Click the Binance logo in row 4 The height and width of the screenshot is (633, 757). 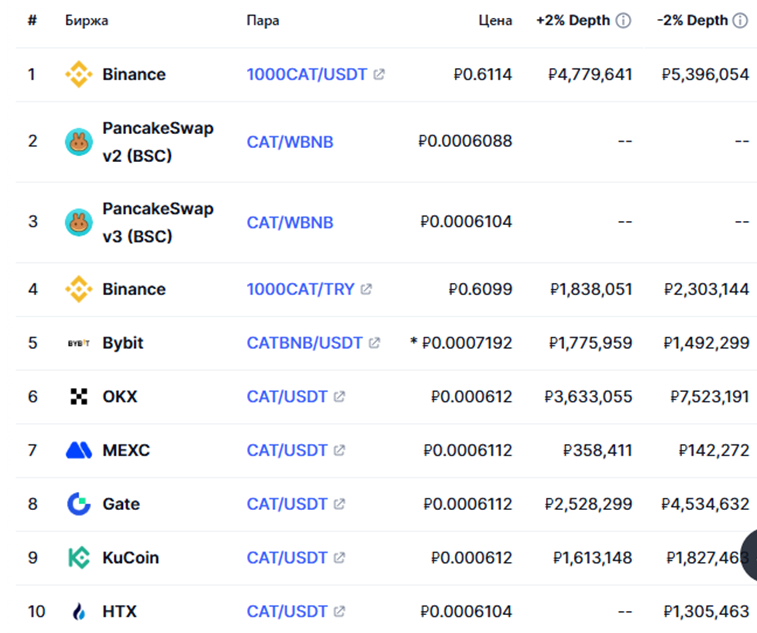[x=79, y=289]
